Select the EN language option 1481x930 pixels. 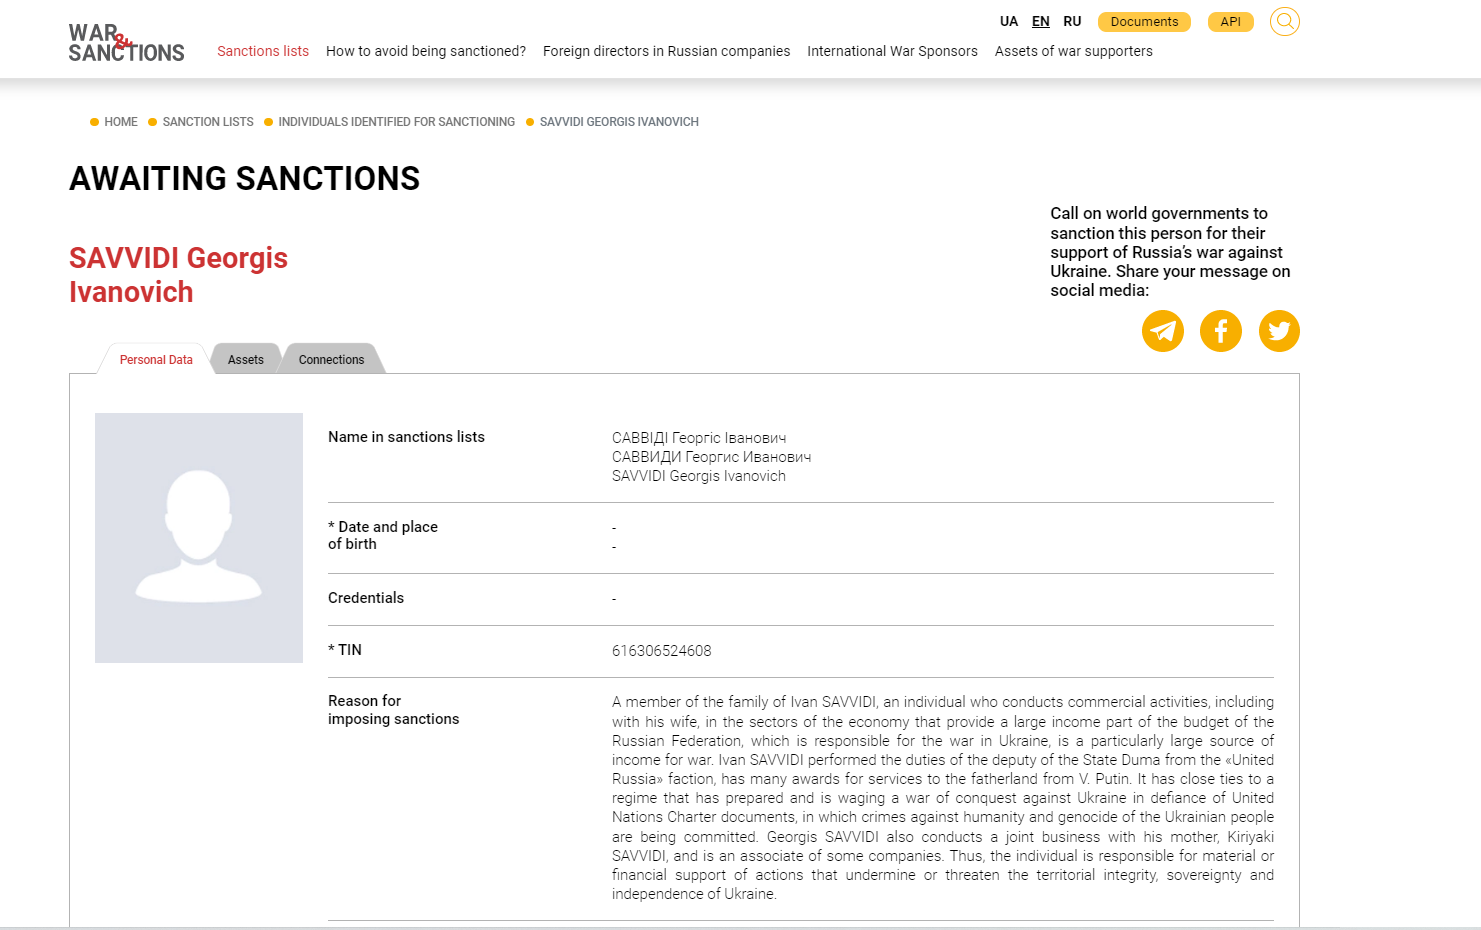(x=1041, y=22)
